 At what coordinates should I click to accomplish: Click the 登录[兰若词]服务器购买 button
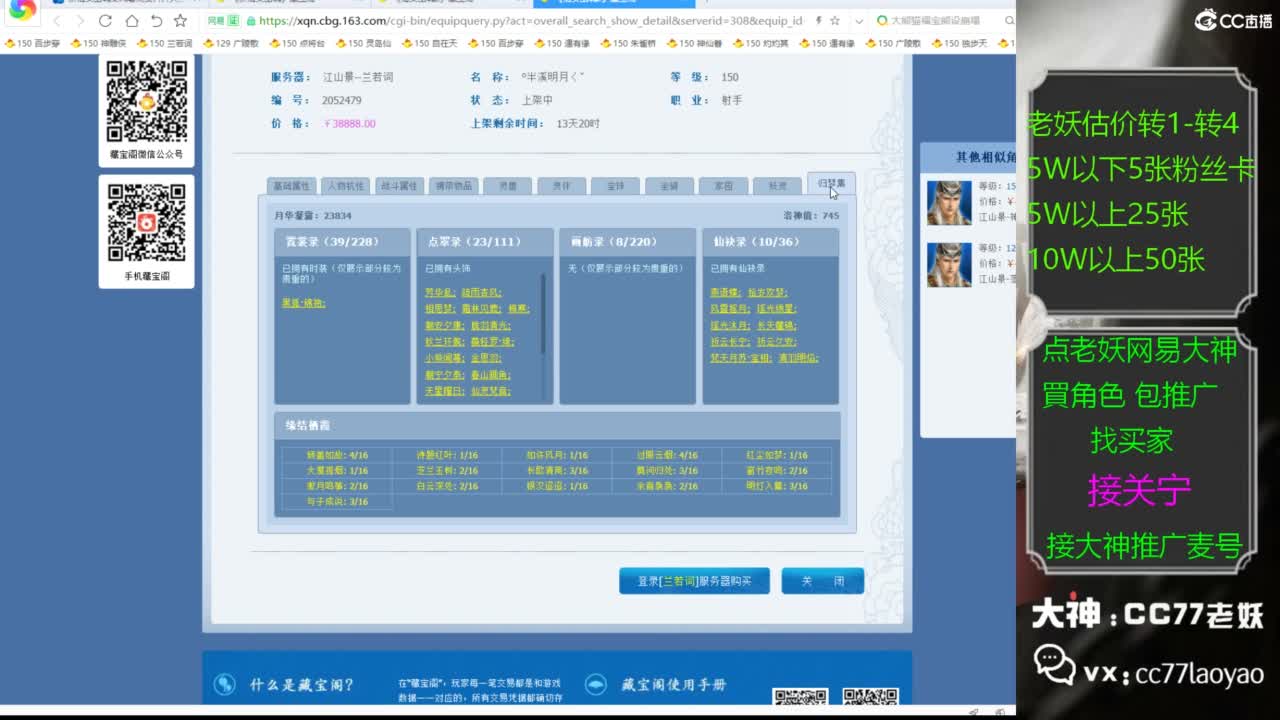(x=694, y=581)
